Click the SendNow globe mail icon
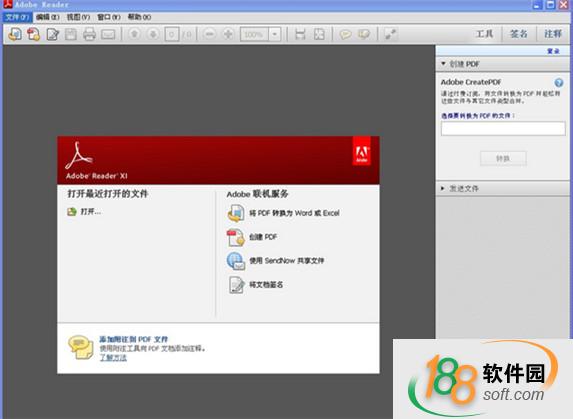Viewport: 573px width, 419px height. [236, 261]
